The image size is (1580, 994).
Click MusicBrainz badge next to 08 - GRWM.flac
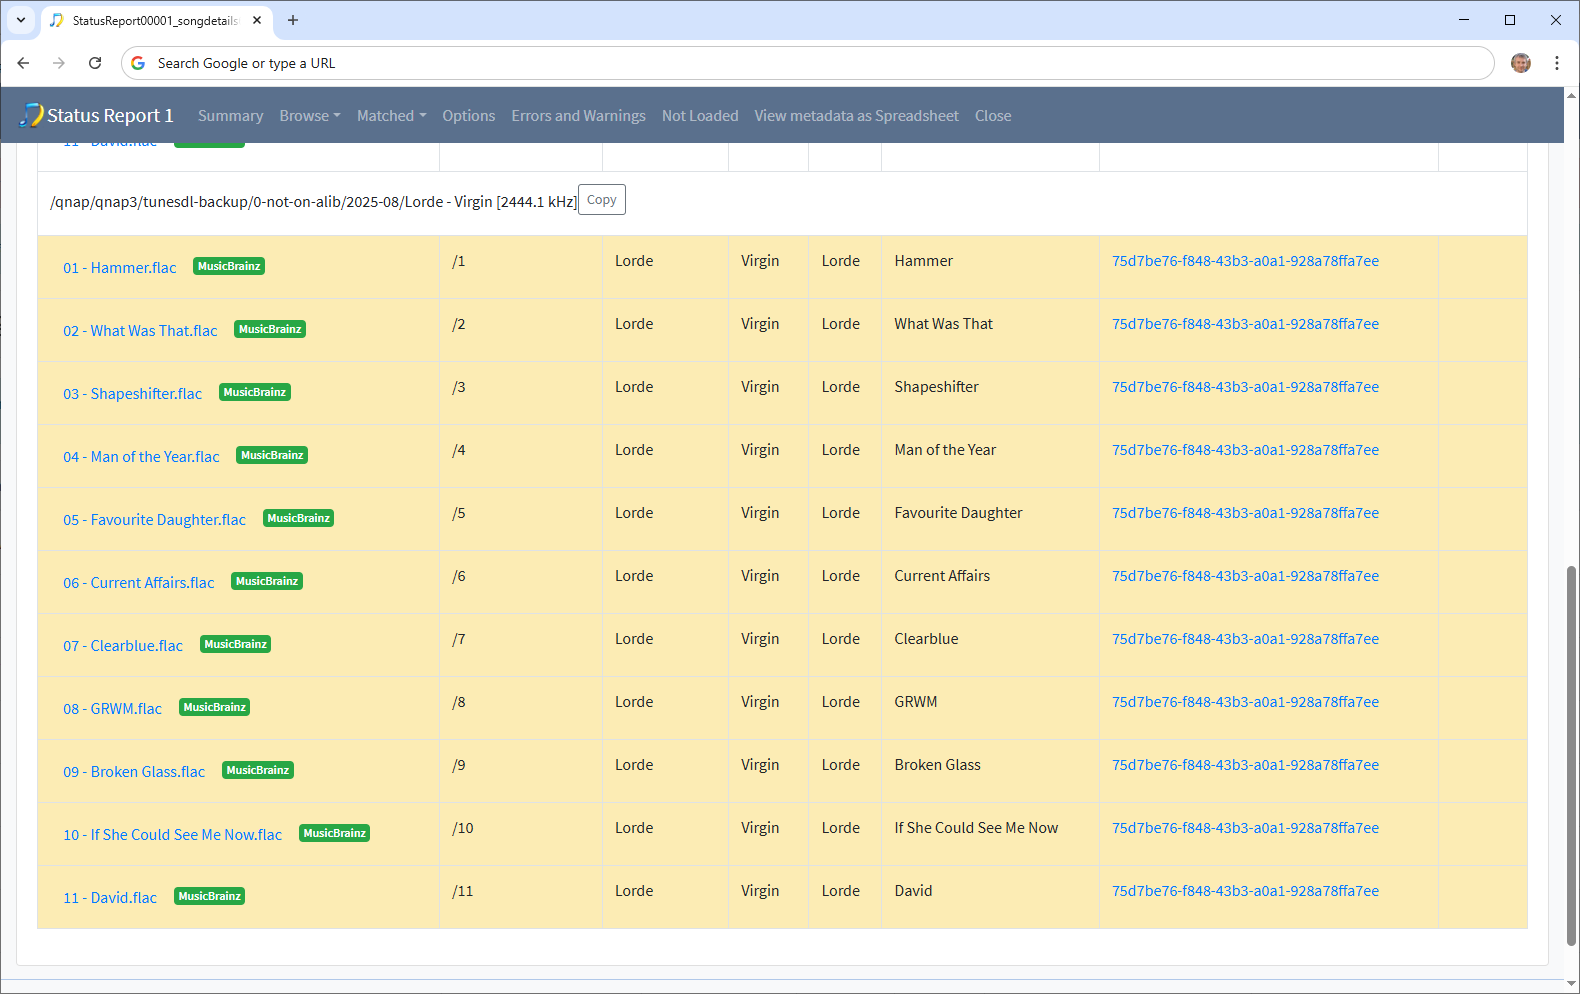click(214, 708)
